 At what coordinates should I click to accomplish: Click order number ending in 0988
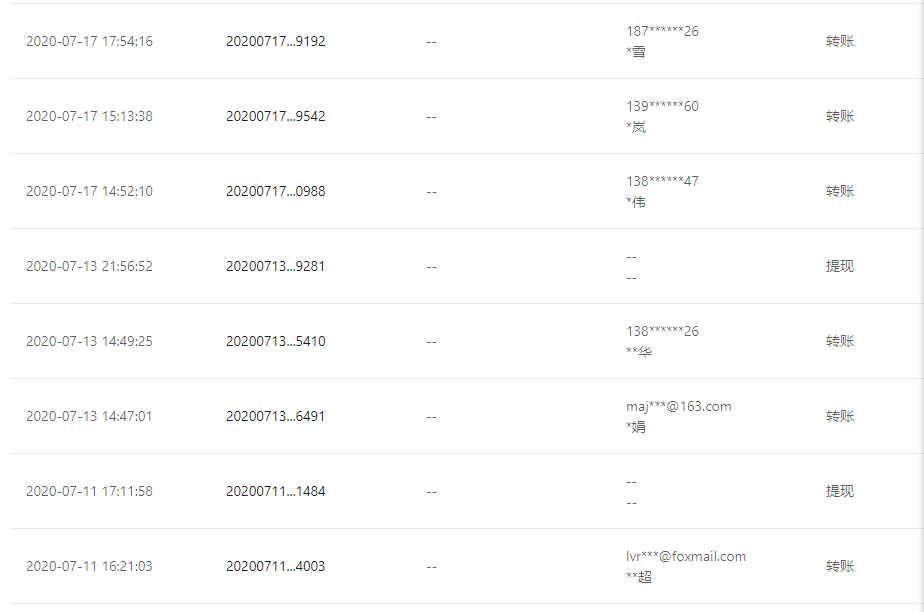pos(275,191)
